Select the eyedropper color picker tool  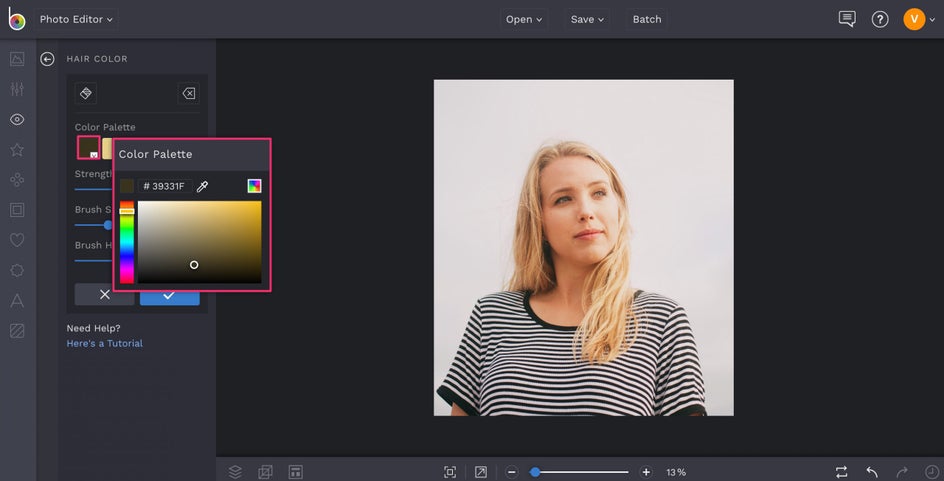[x=202, y=186]
